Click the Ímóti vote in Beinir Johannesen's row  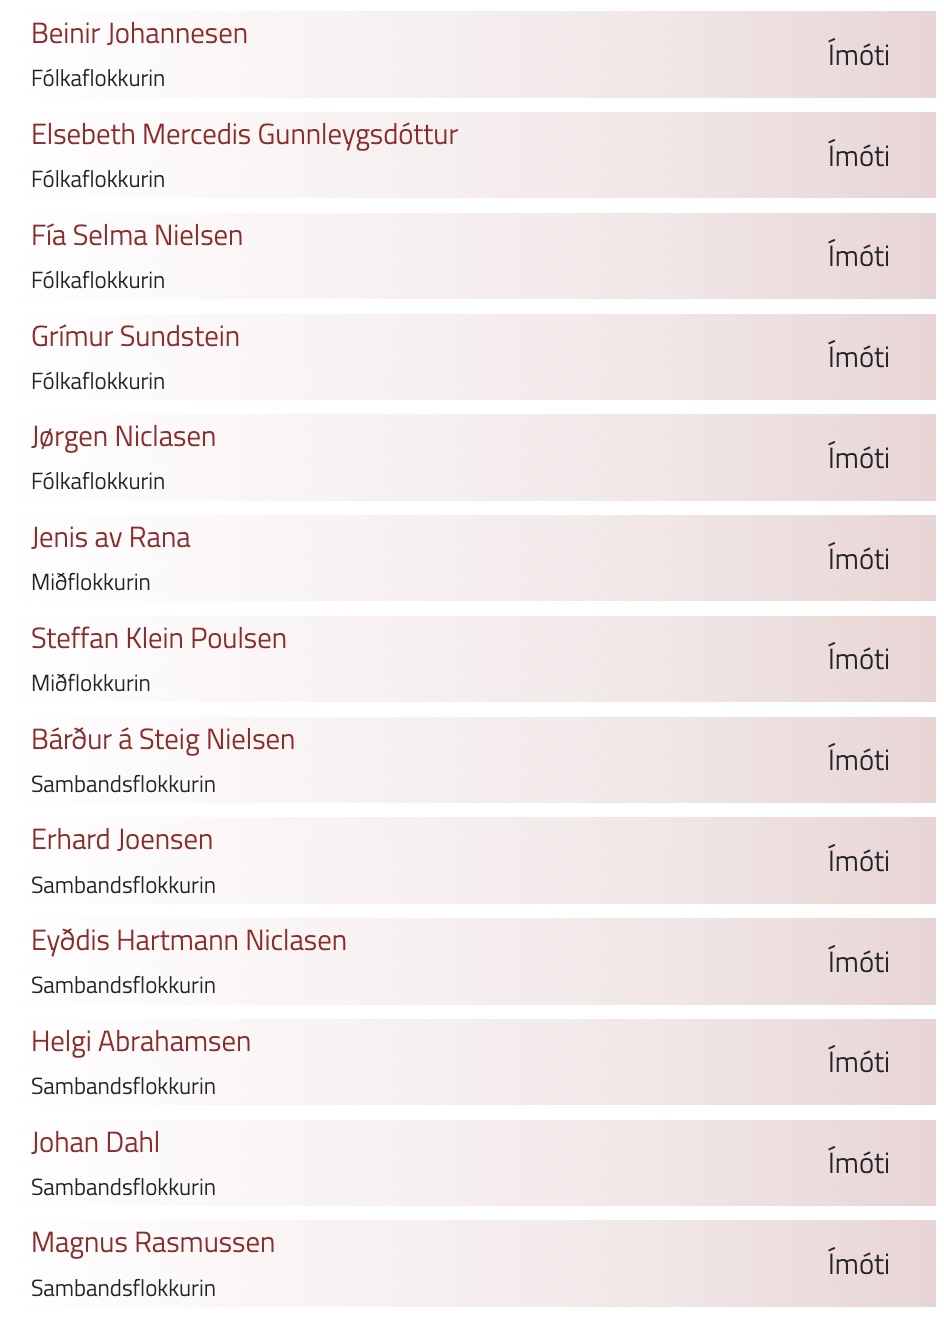point(858,55)
